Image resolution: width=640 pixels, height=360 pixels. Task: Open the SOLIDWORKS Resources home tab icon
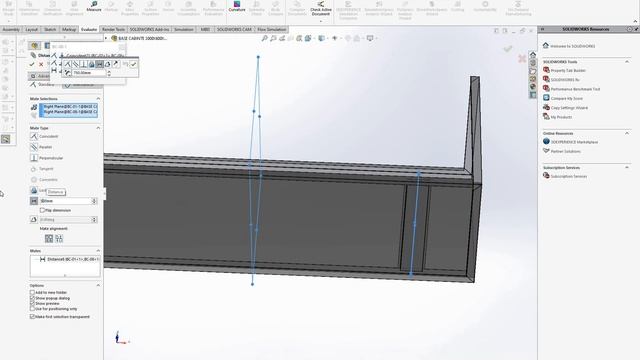click(x=533, y=55)
